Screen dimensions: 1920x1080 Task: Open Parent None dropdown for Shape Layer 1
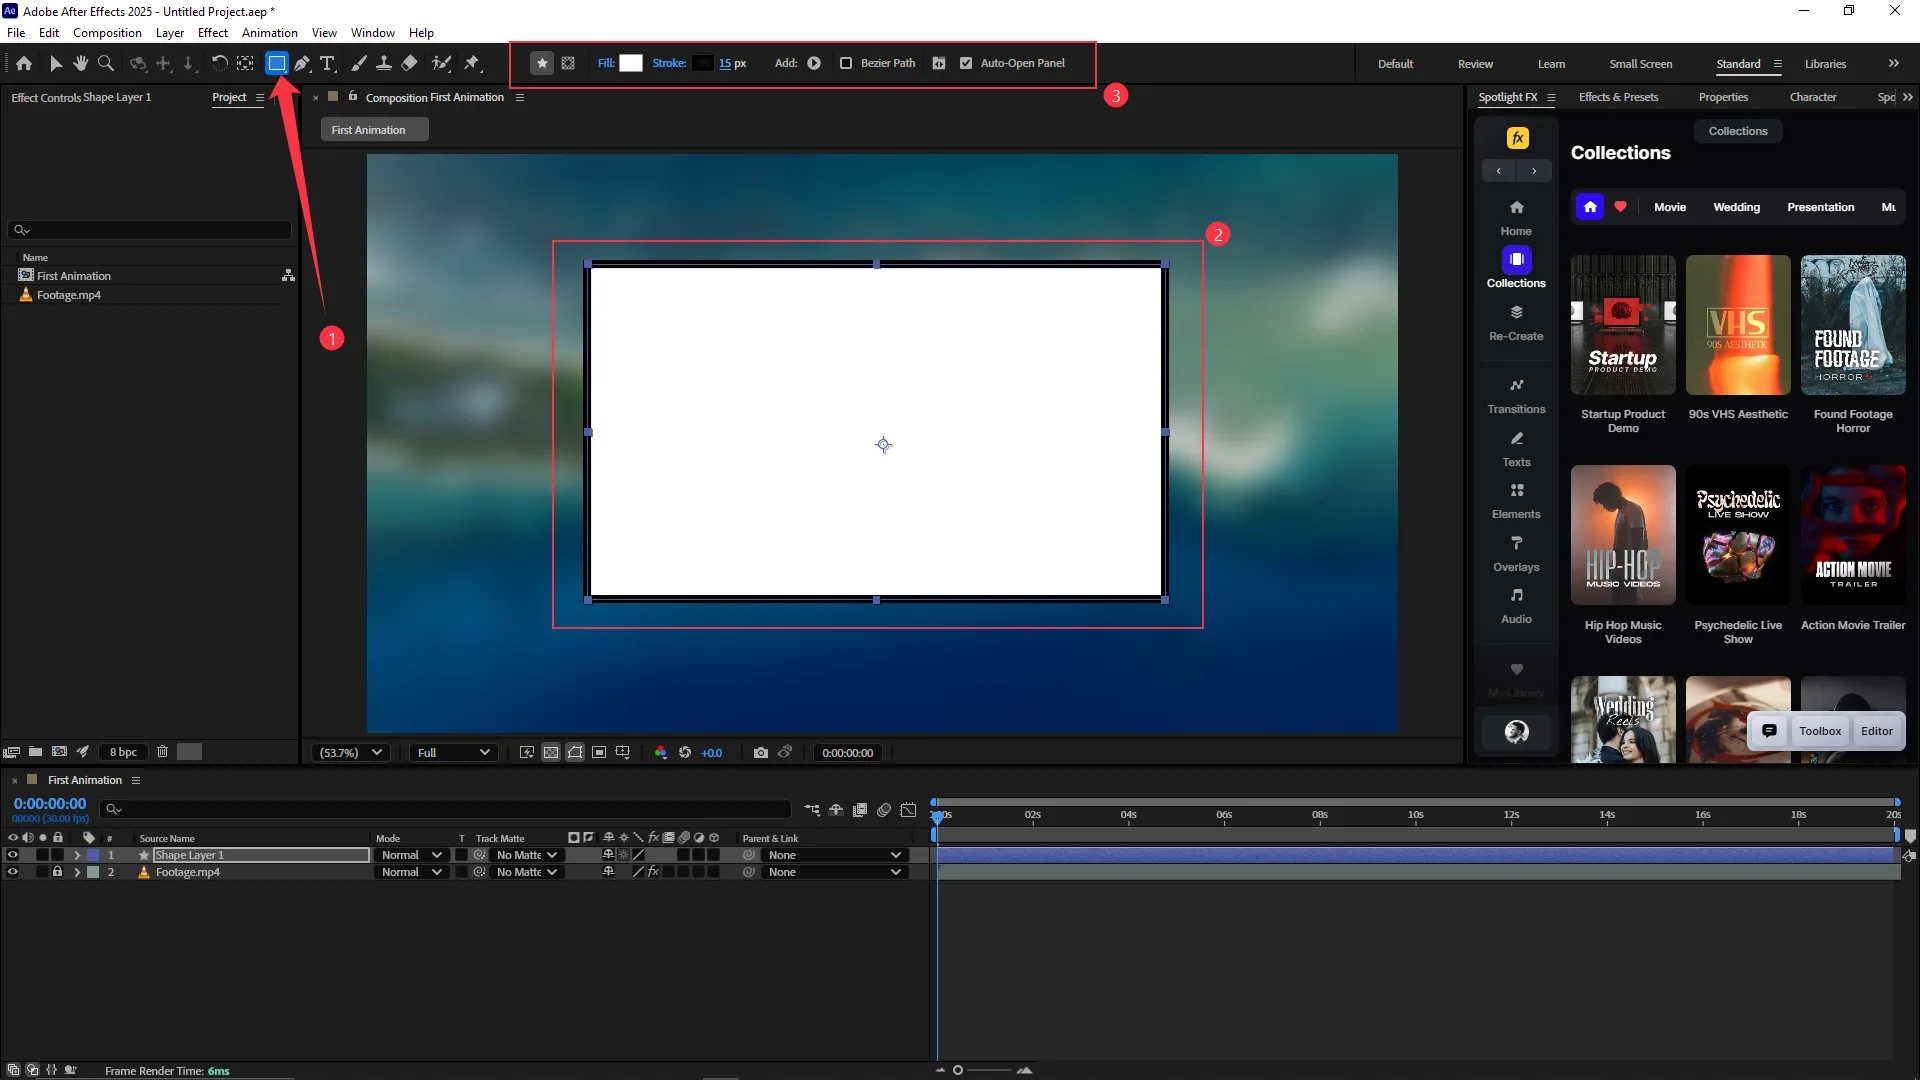point(834,855)
